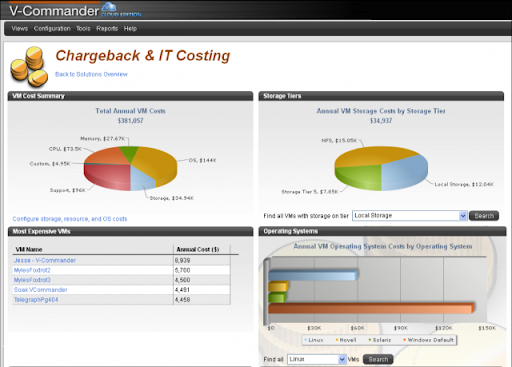Click the Linux legend entry
The image size is (512, 367).
[314, 340]
